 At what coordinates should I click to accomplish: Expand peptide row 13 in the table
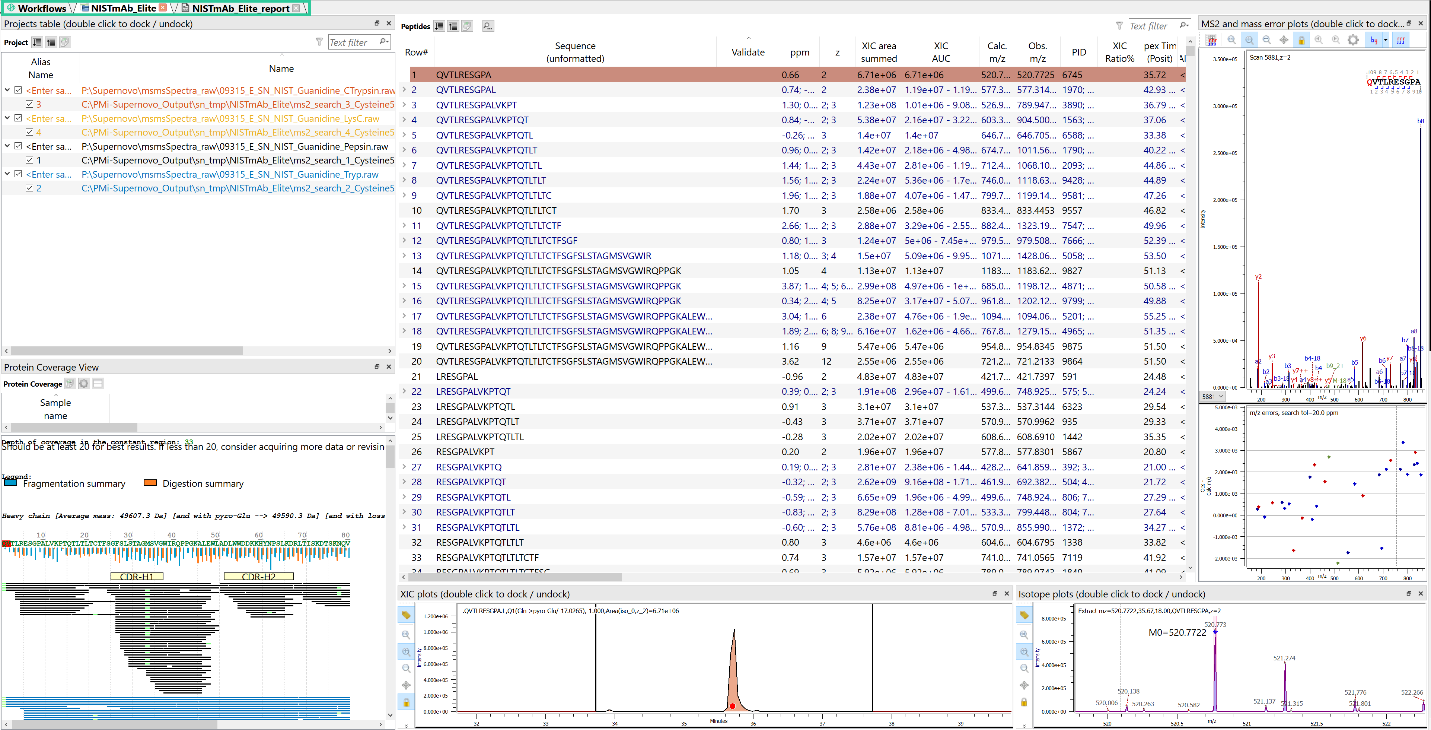(405, 256)
